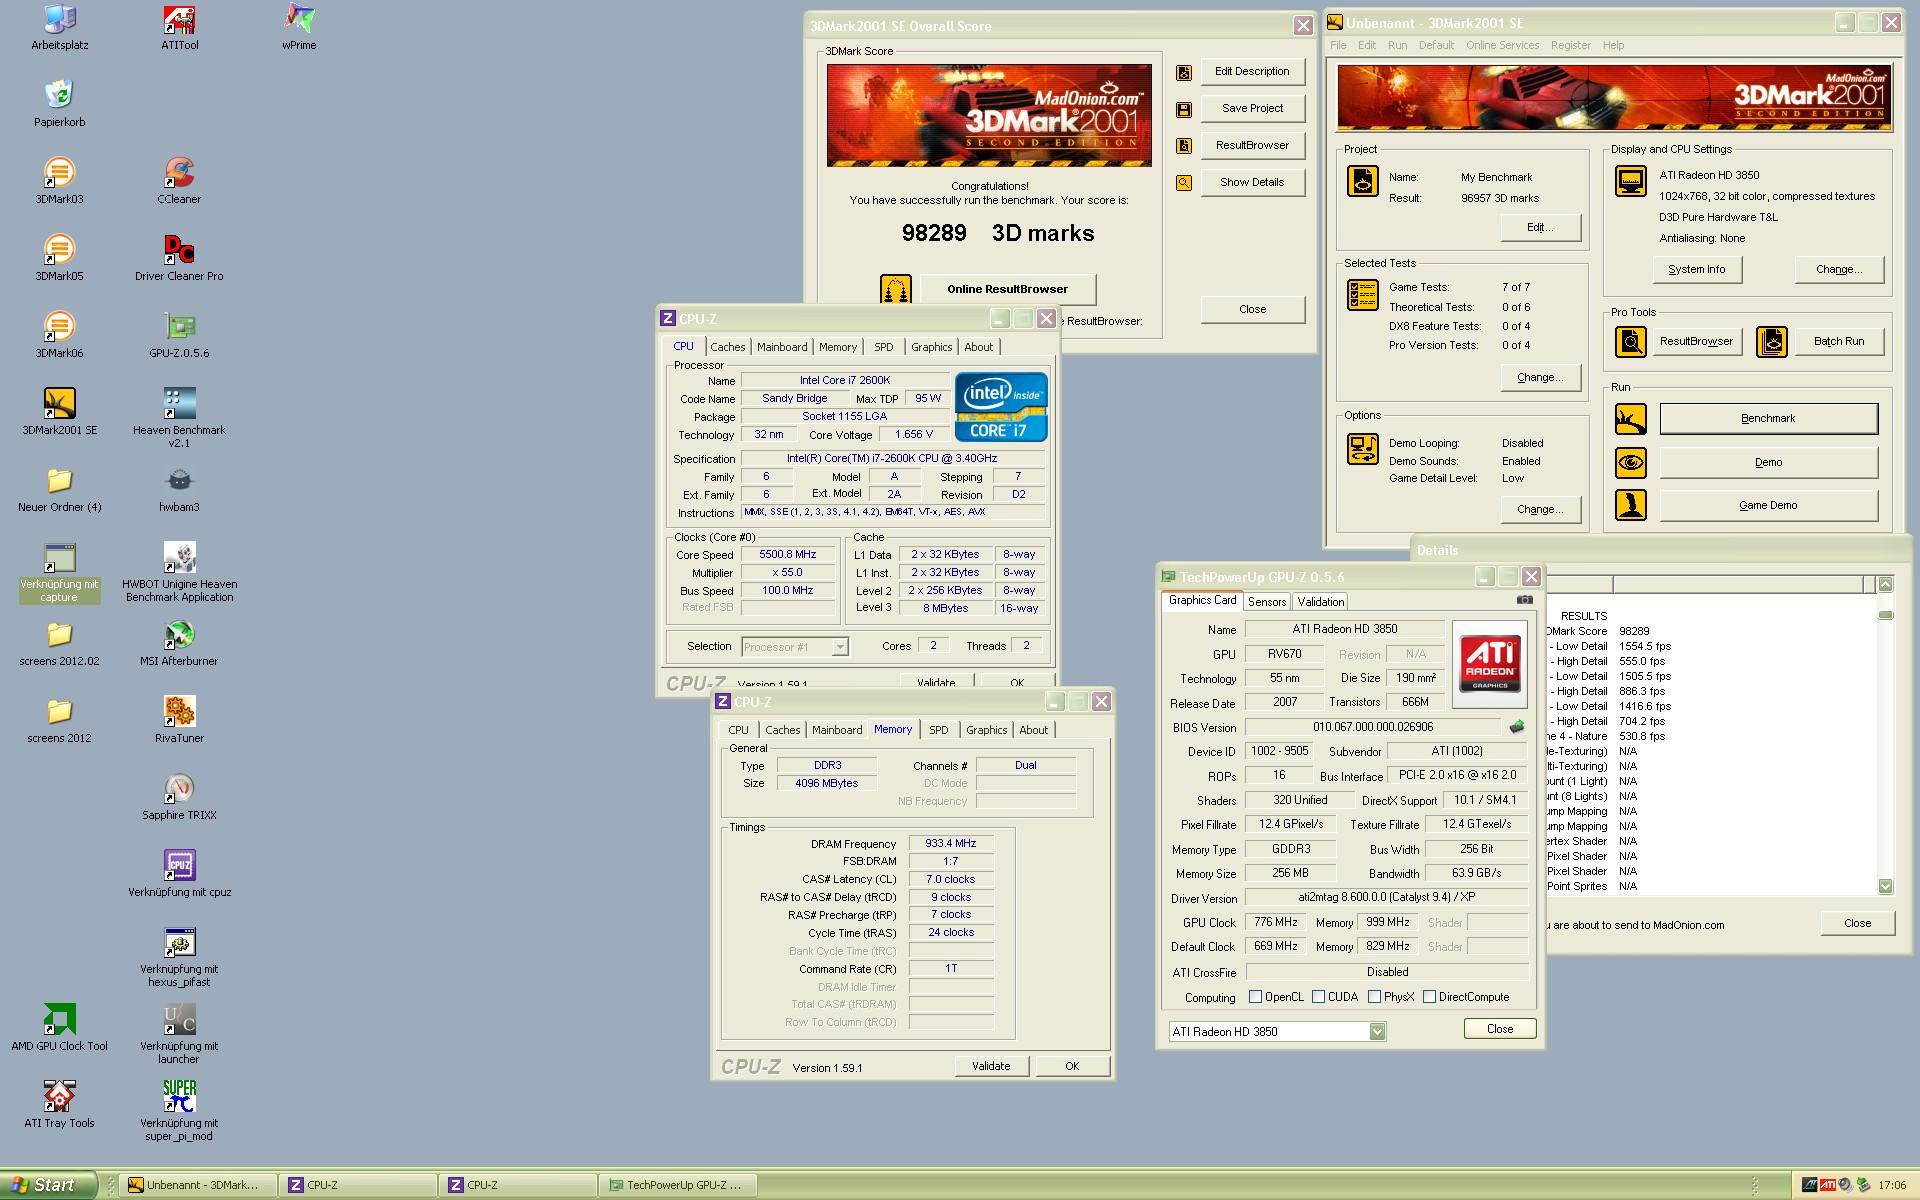Select AMD GPU Clock Tool icon
1920x1200 pixels.
click(x=59, y=1028)
